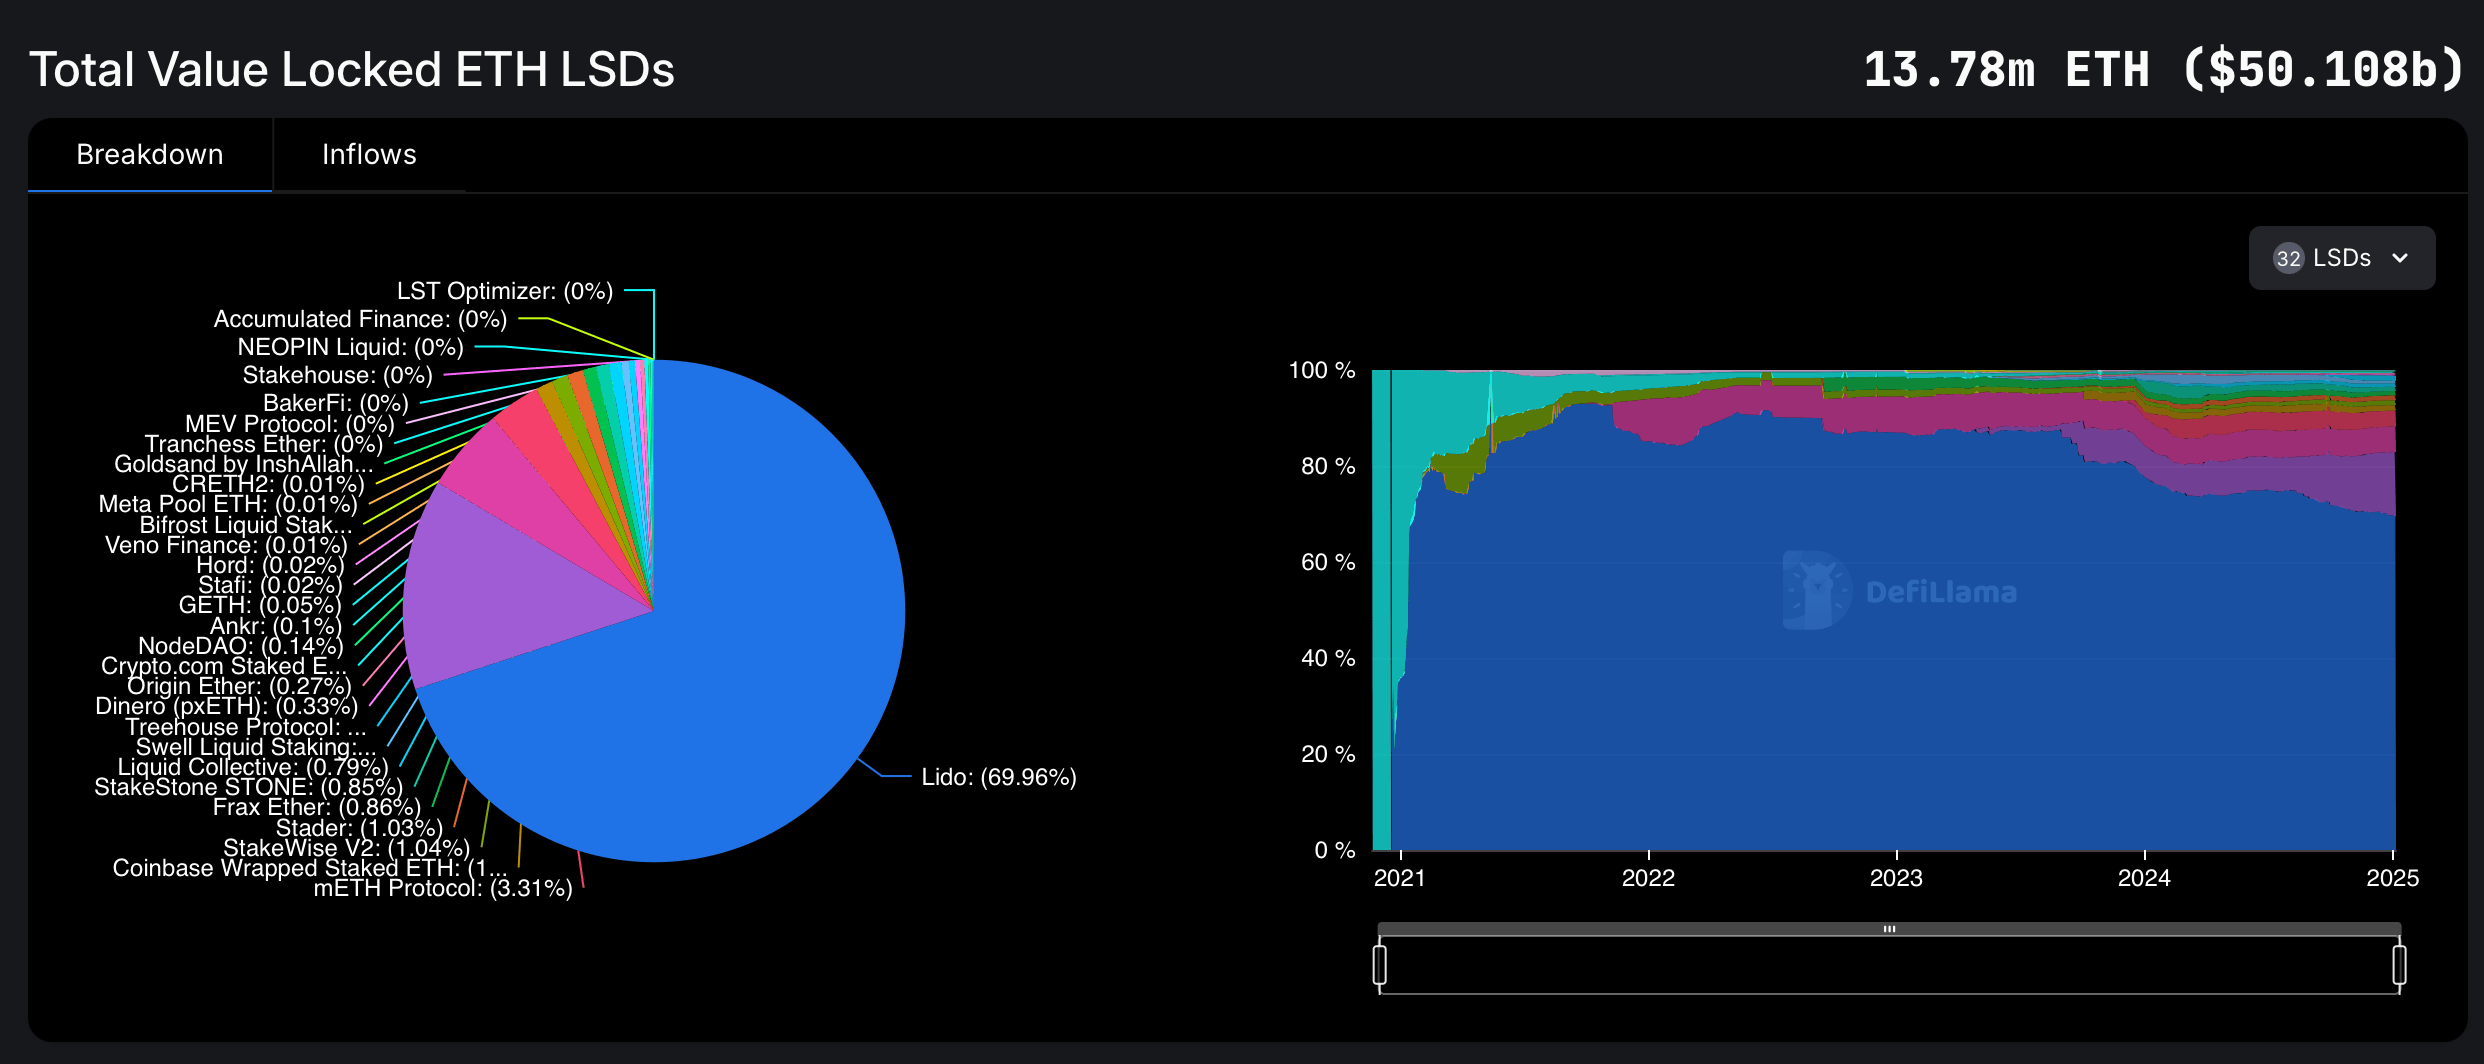This screenshot has width=2484, height=1064.
Task: Click the 2023 x-axis label
Action: coord(1896,878)
